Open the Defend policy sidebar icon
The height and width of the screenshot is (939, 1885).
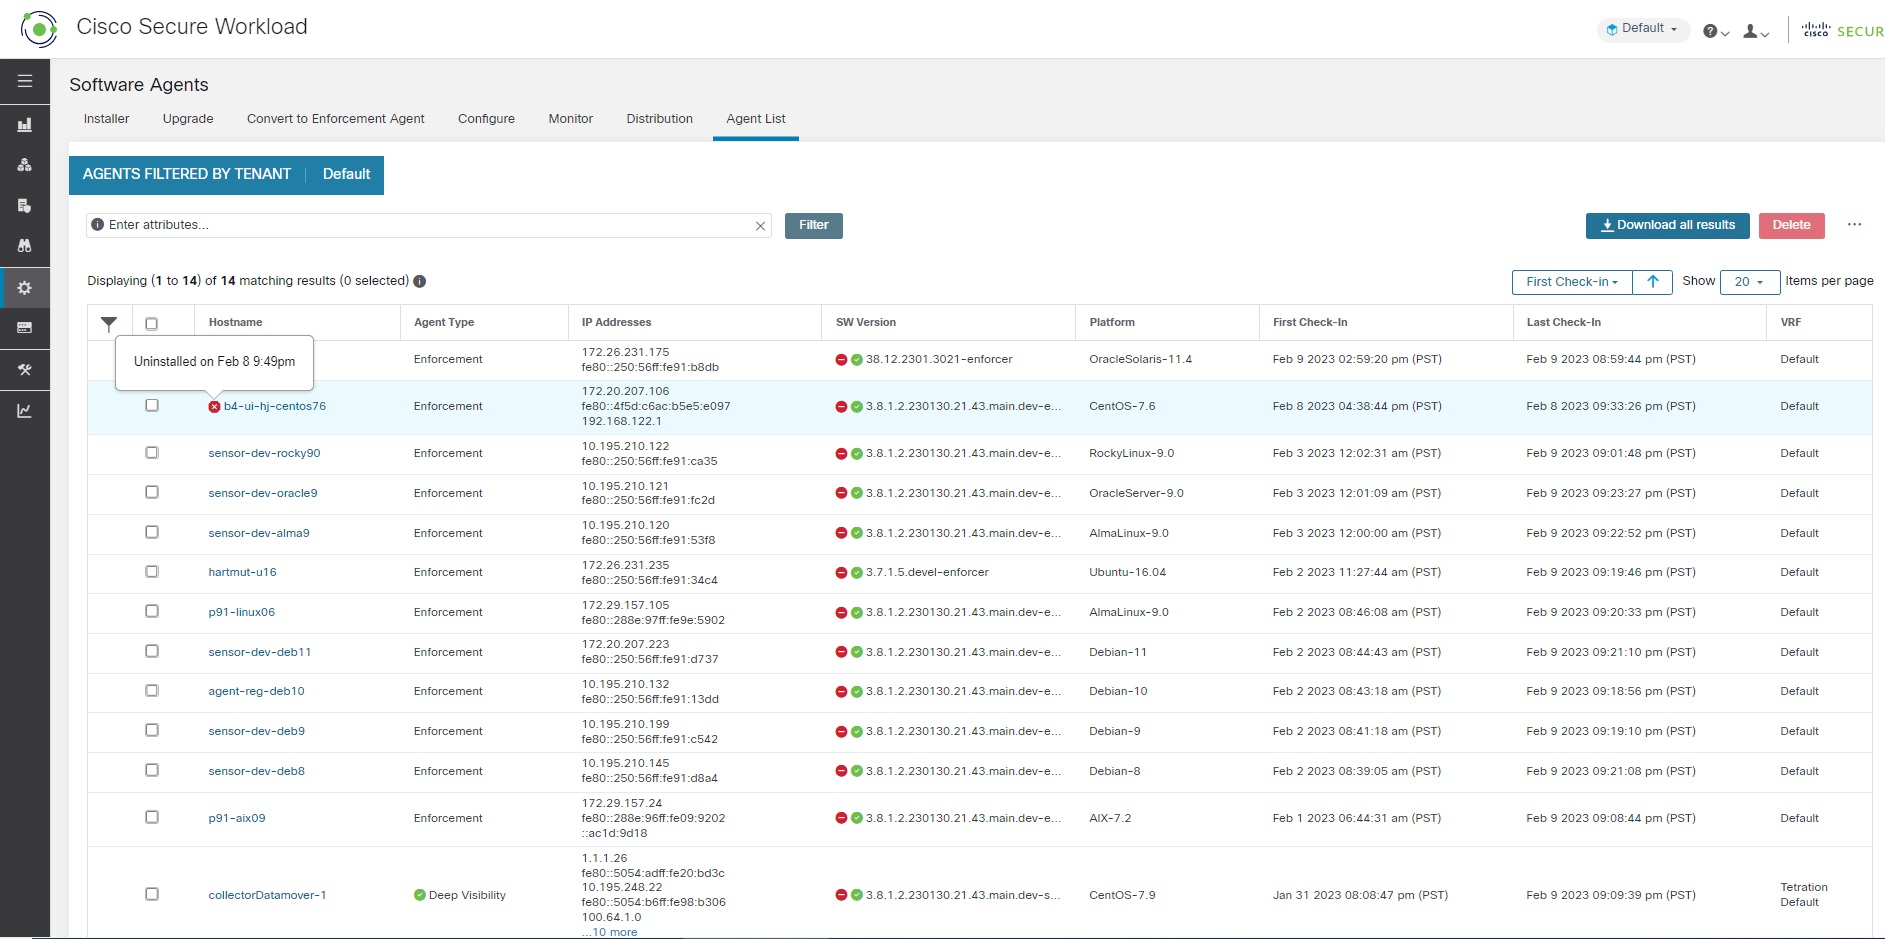(x=25, y=206)
